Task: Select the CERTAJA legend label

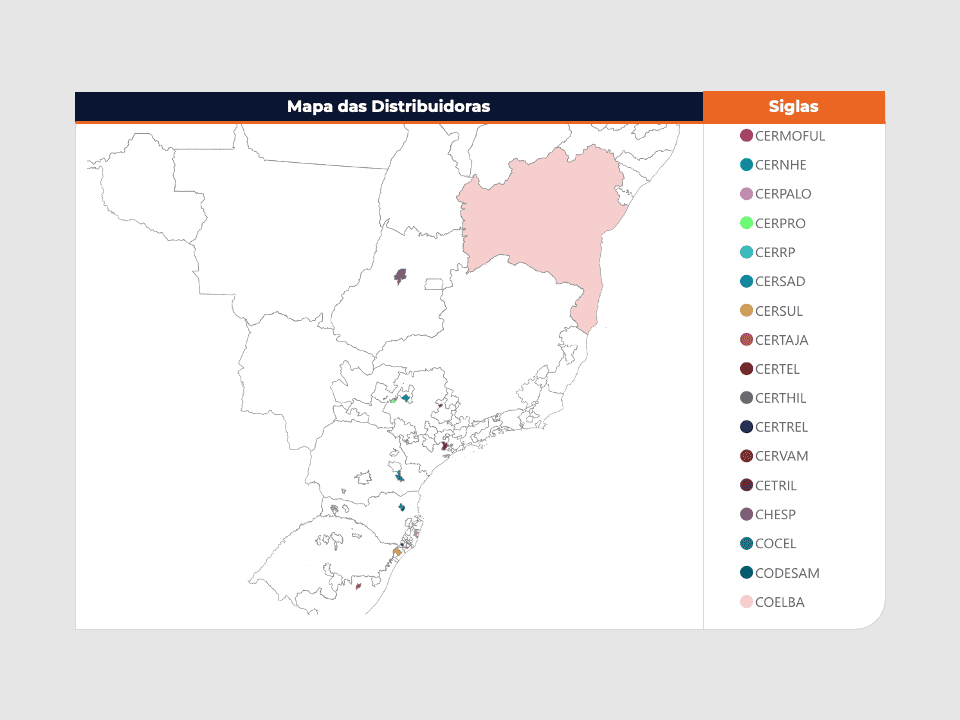Action: click(x=782, y=340)
